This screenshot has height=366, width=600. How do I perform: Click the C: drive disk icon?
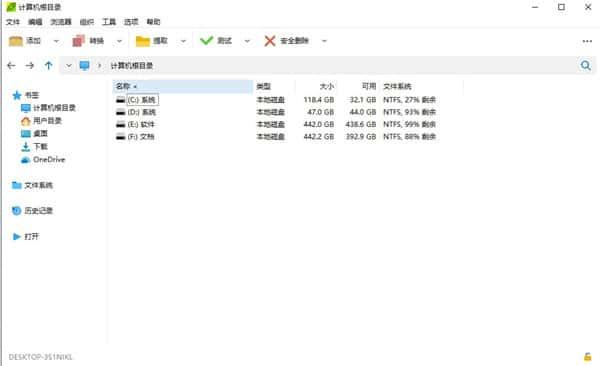(x=121, y=100)
